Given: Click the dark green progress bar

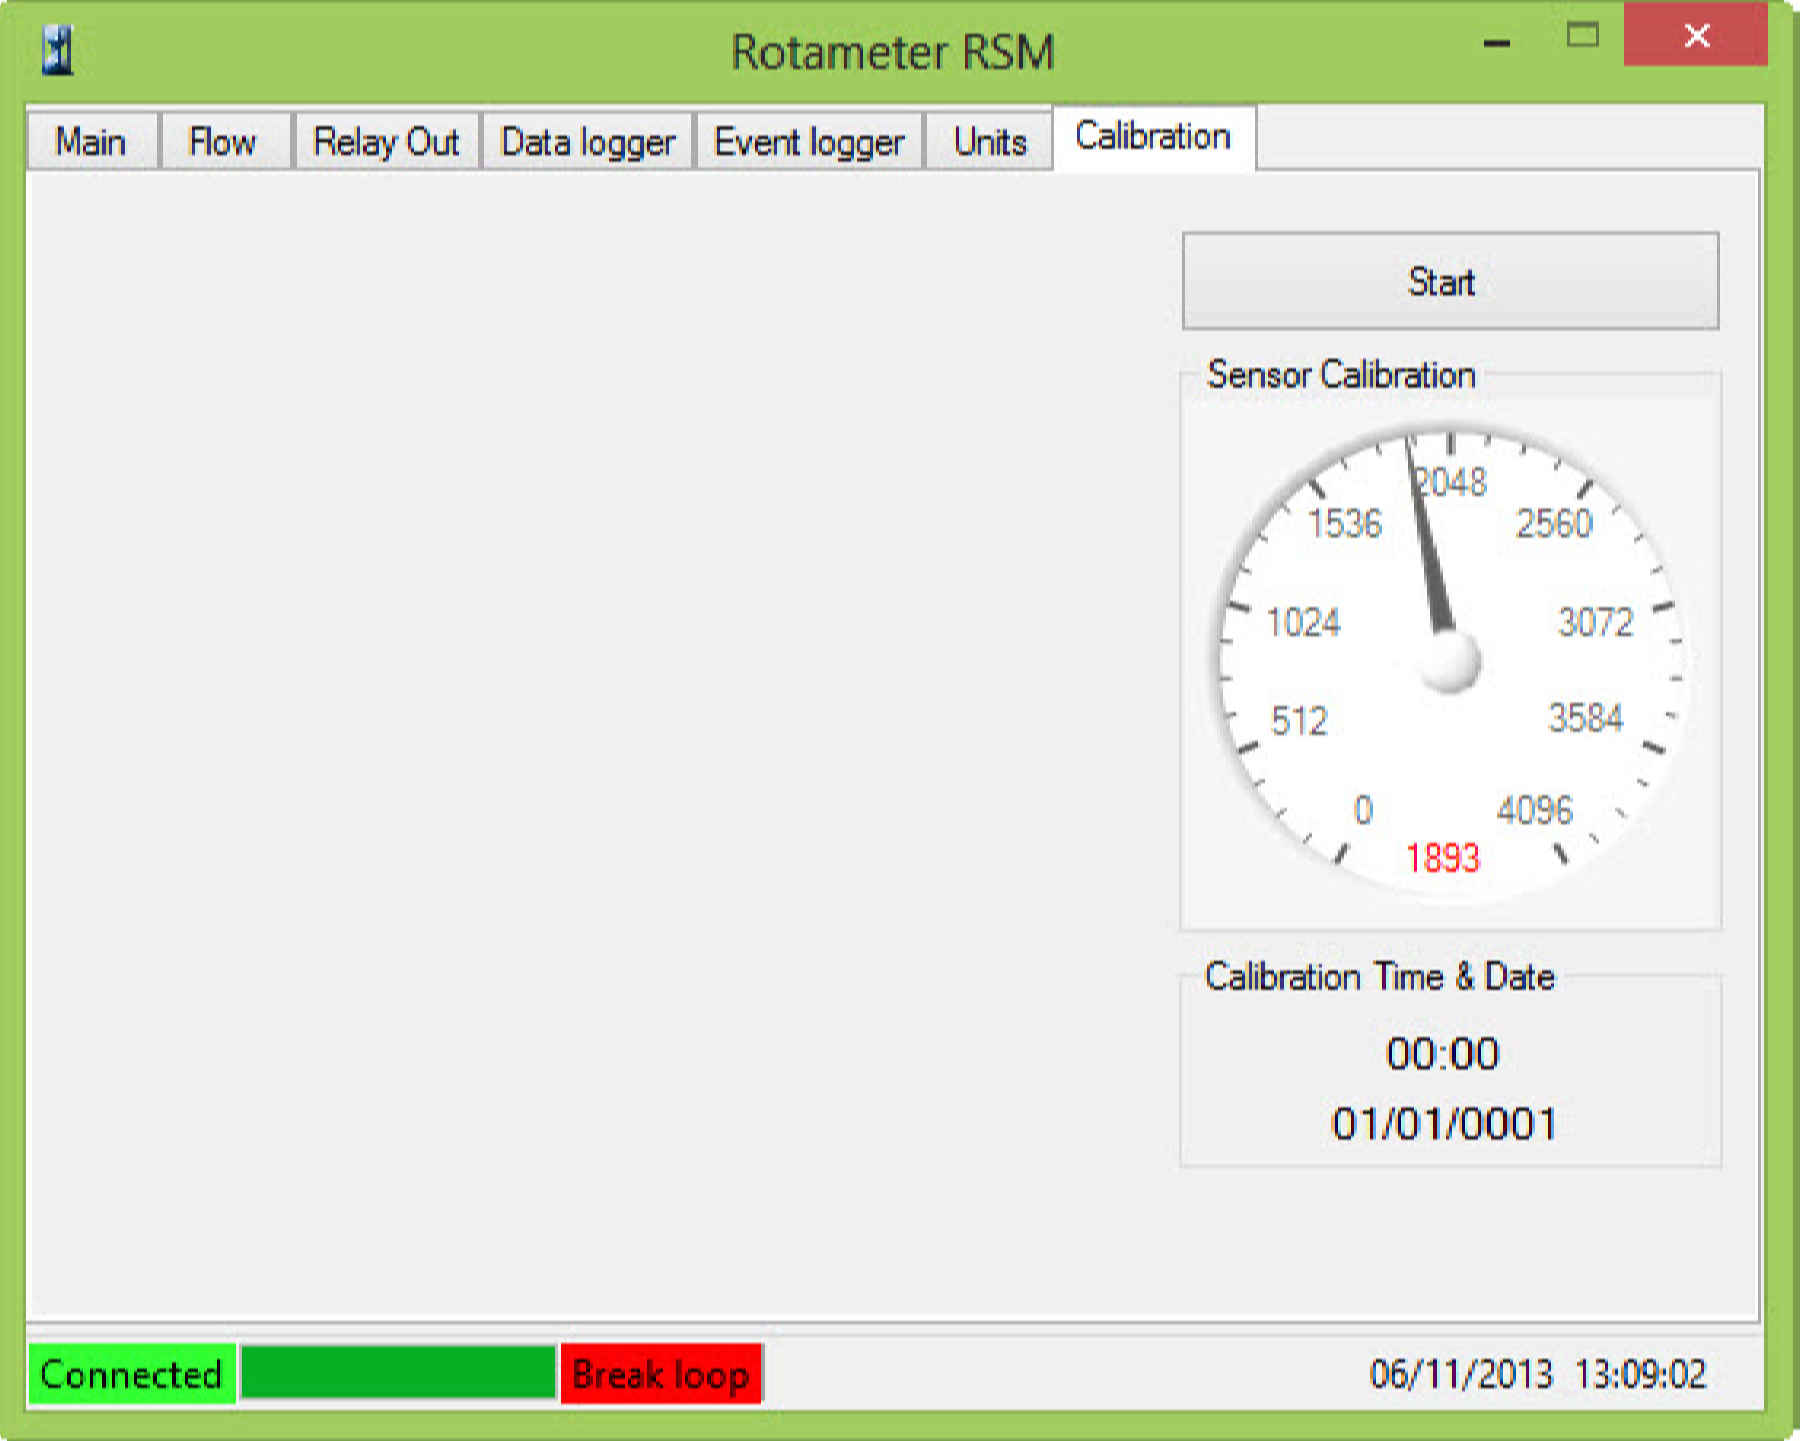Looking at the screenshot, I should 398,1373.
